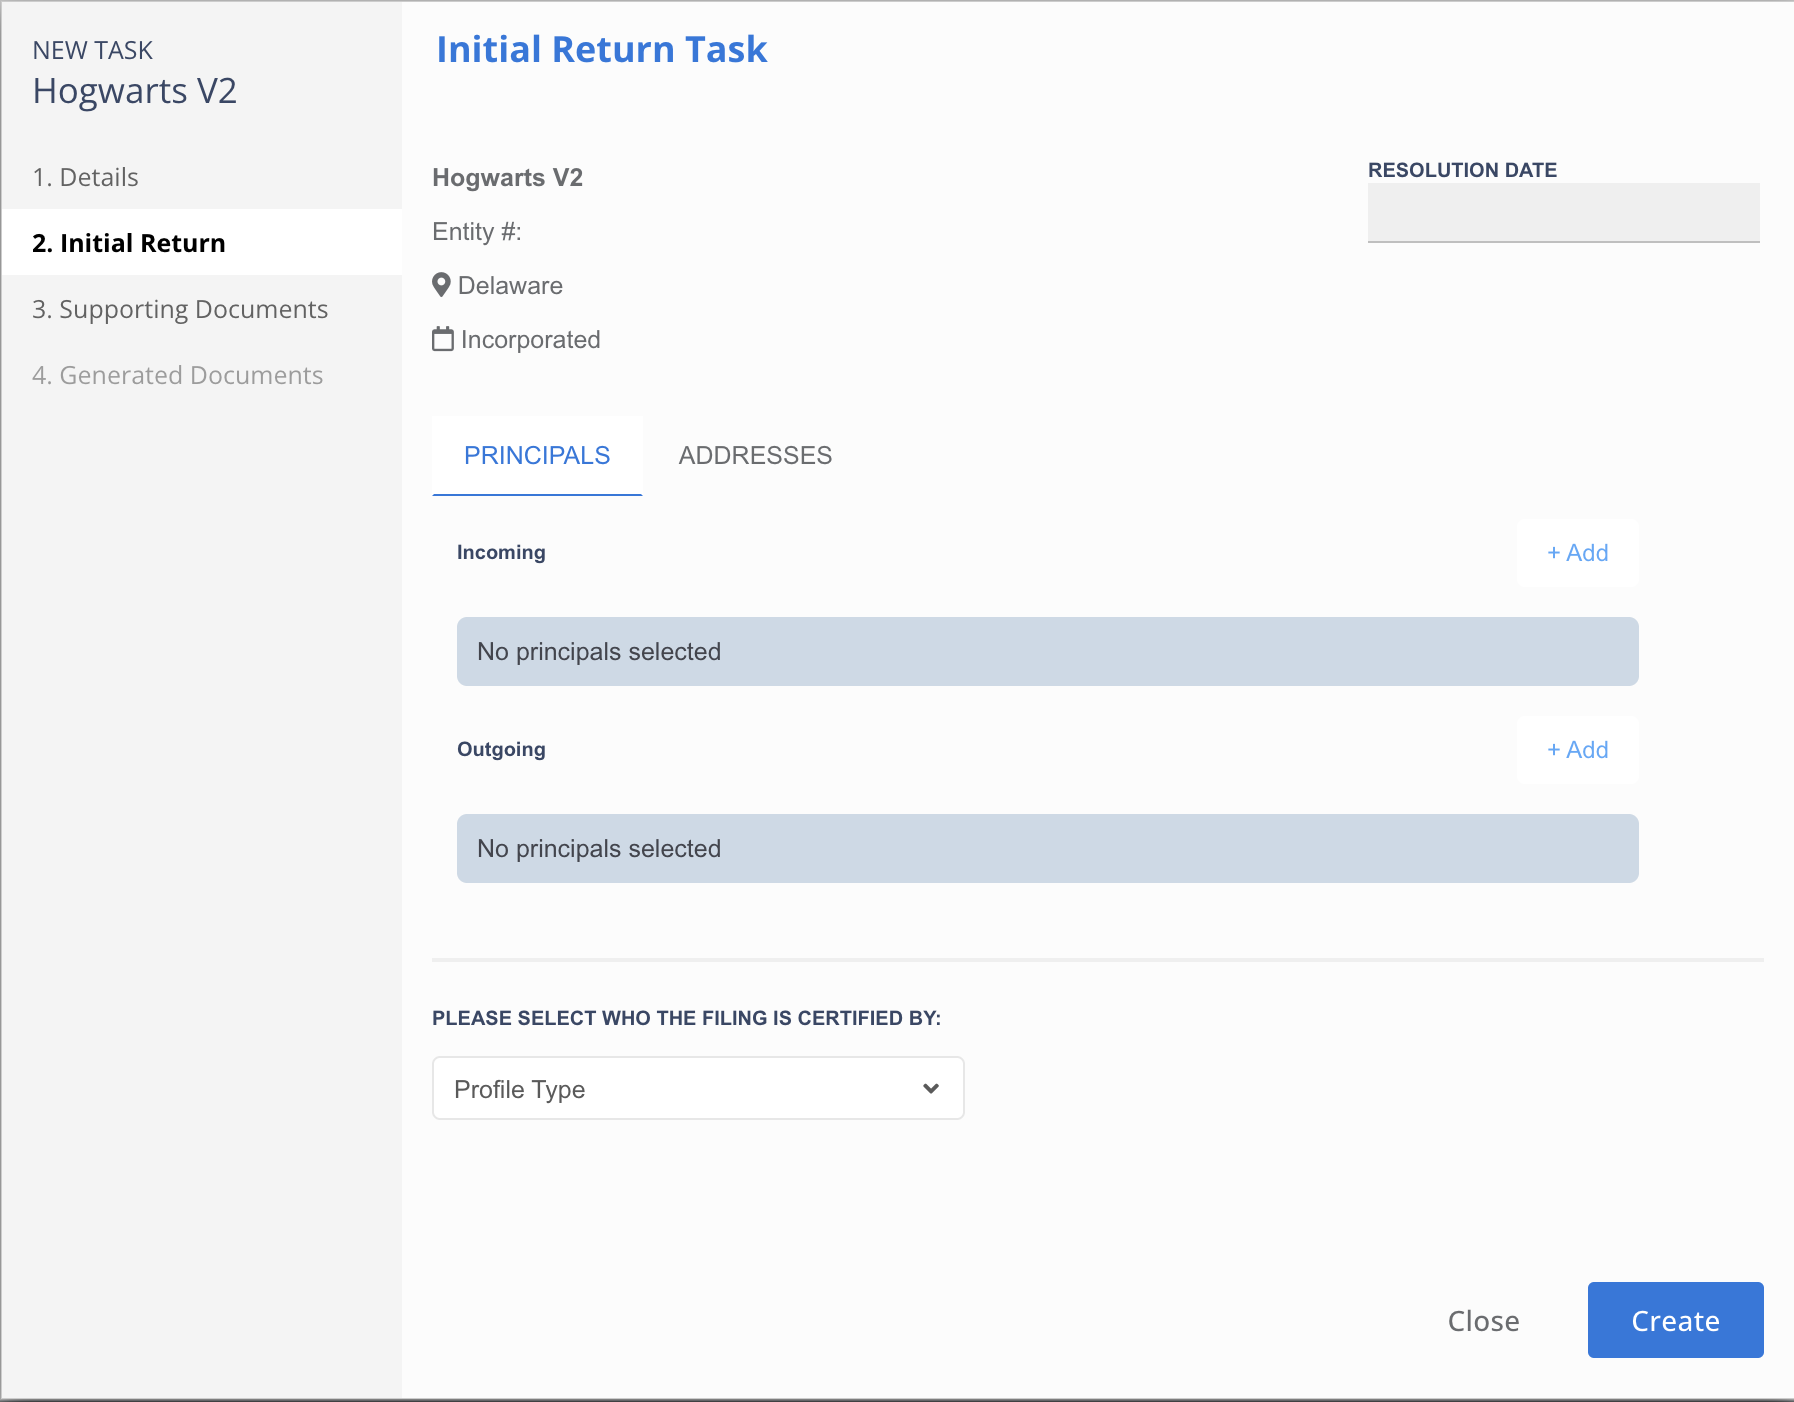Click the Close button
The image size is (1794, 1402).
click(x=1483, y=1321)
